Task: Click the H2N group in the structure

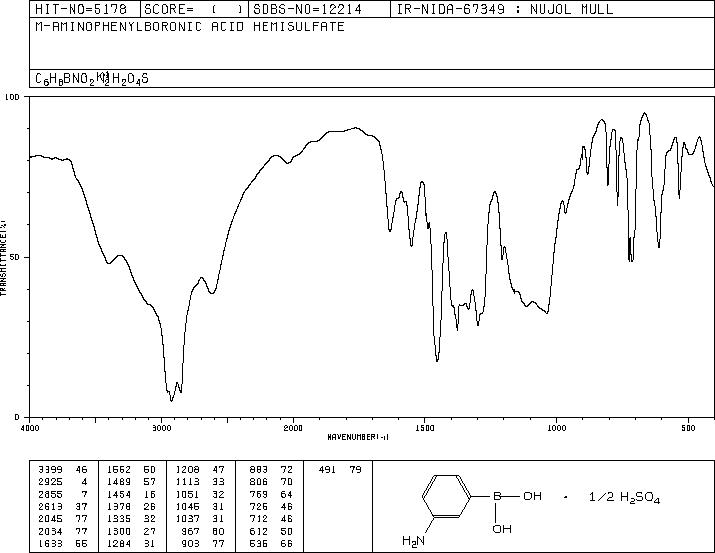Action: coord(413,541)
